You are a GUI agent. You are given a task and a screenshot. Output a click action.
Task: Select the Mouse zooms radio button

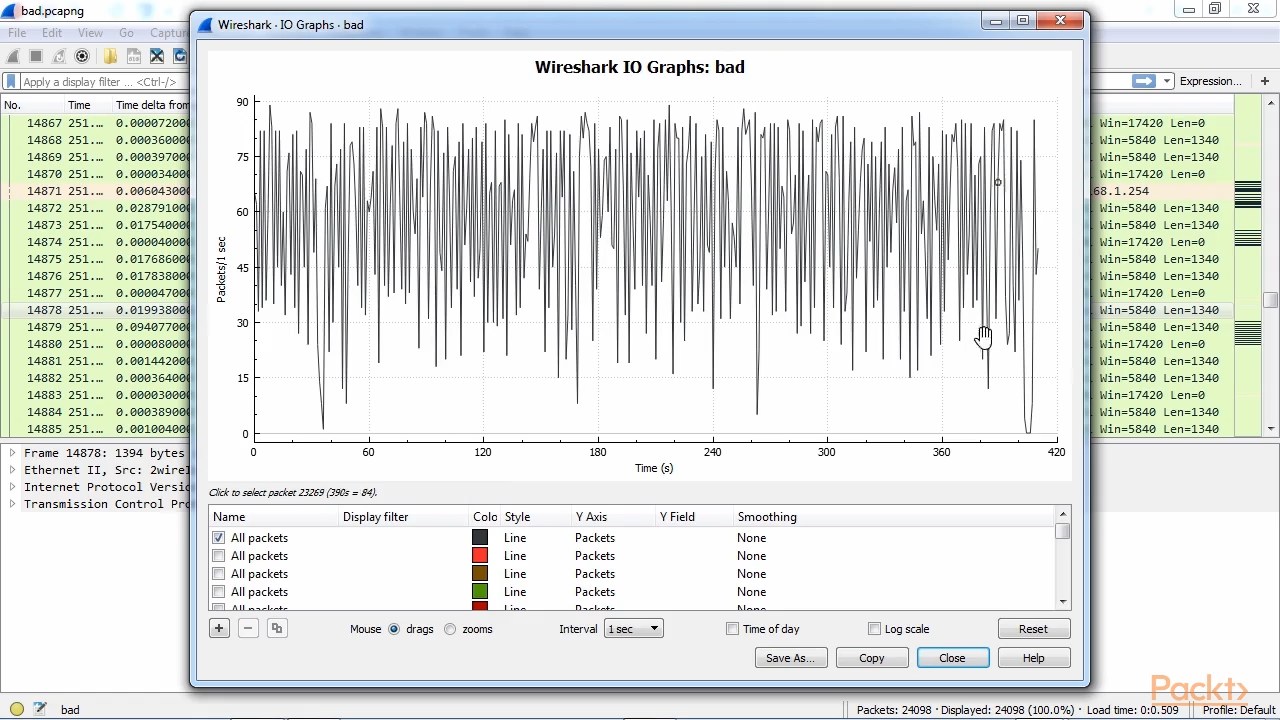click(x=450, y=629)
